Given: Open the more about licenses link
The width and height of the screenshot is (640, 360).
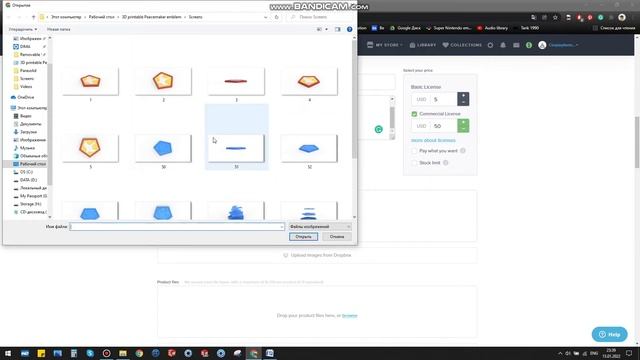Looking at the screenshot, I should 433,140.
